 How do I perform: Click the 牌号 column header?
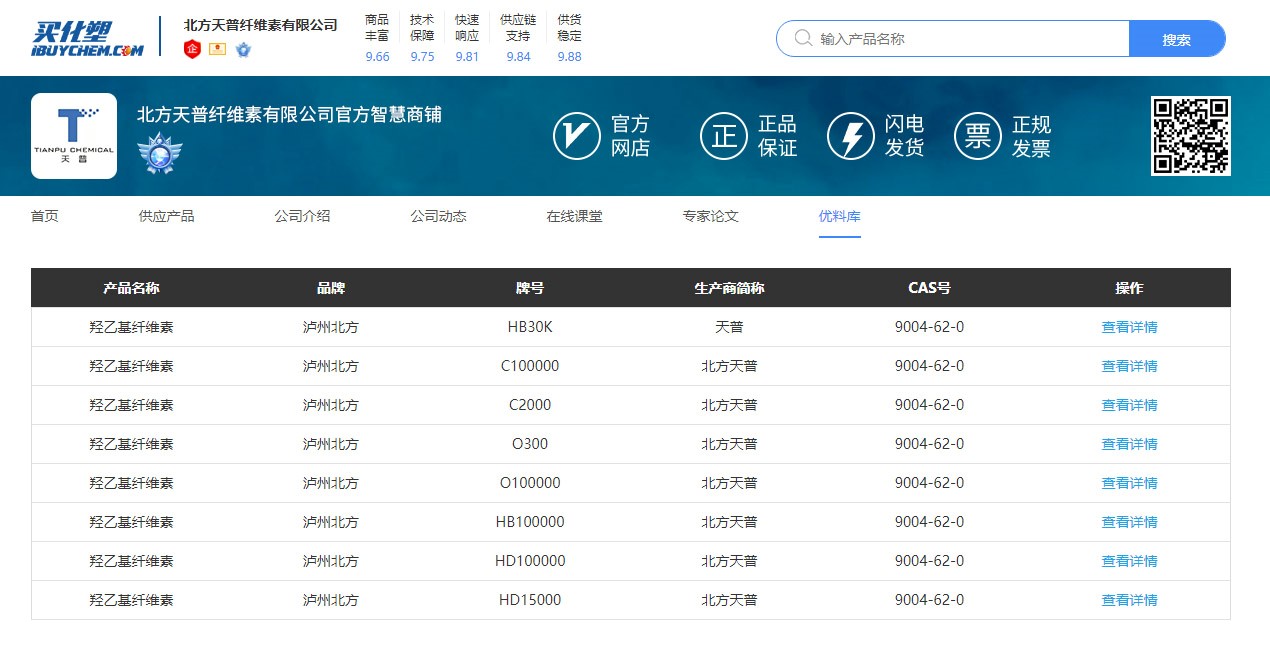(x=530, y=288)
